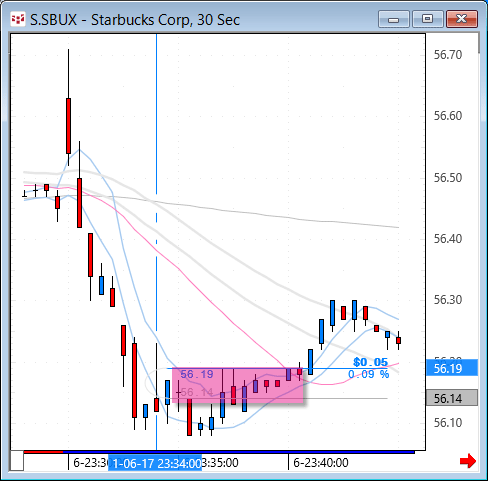Click the 56.14 label inside pink box
Screen dimensions: 488x481
click(196, 392)
